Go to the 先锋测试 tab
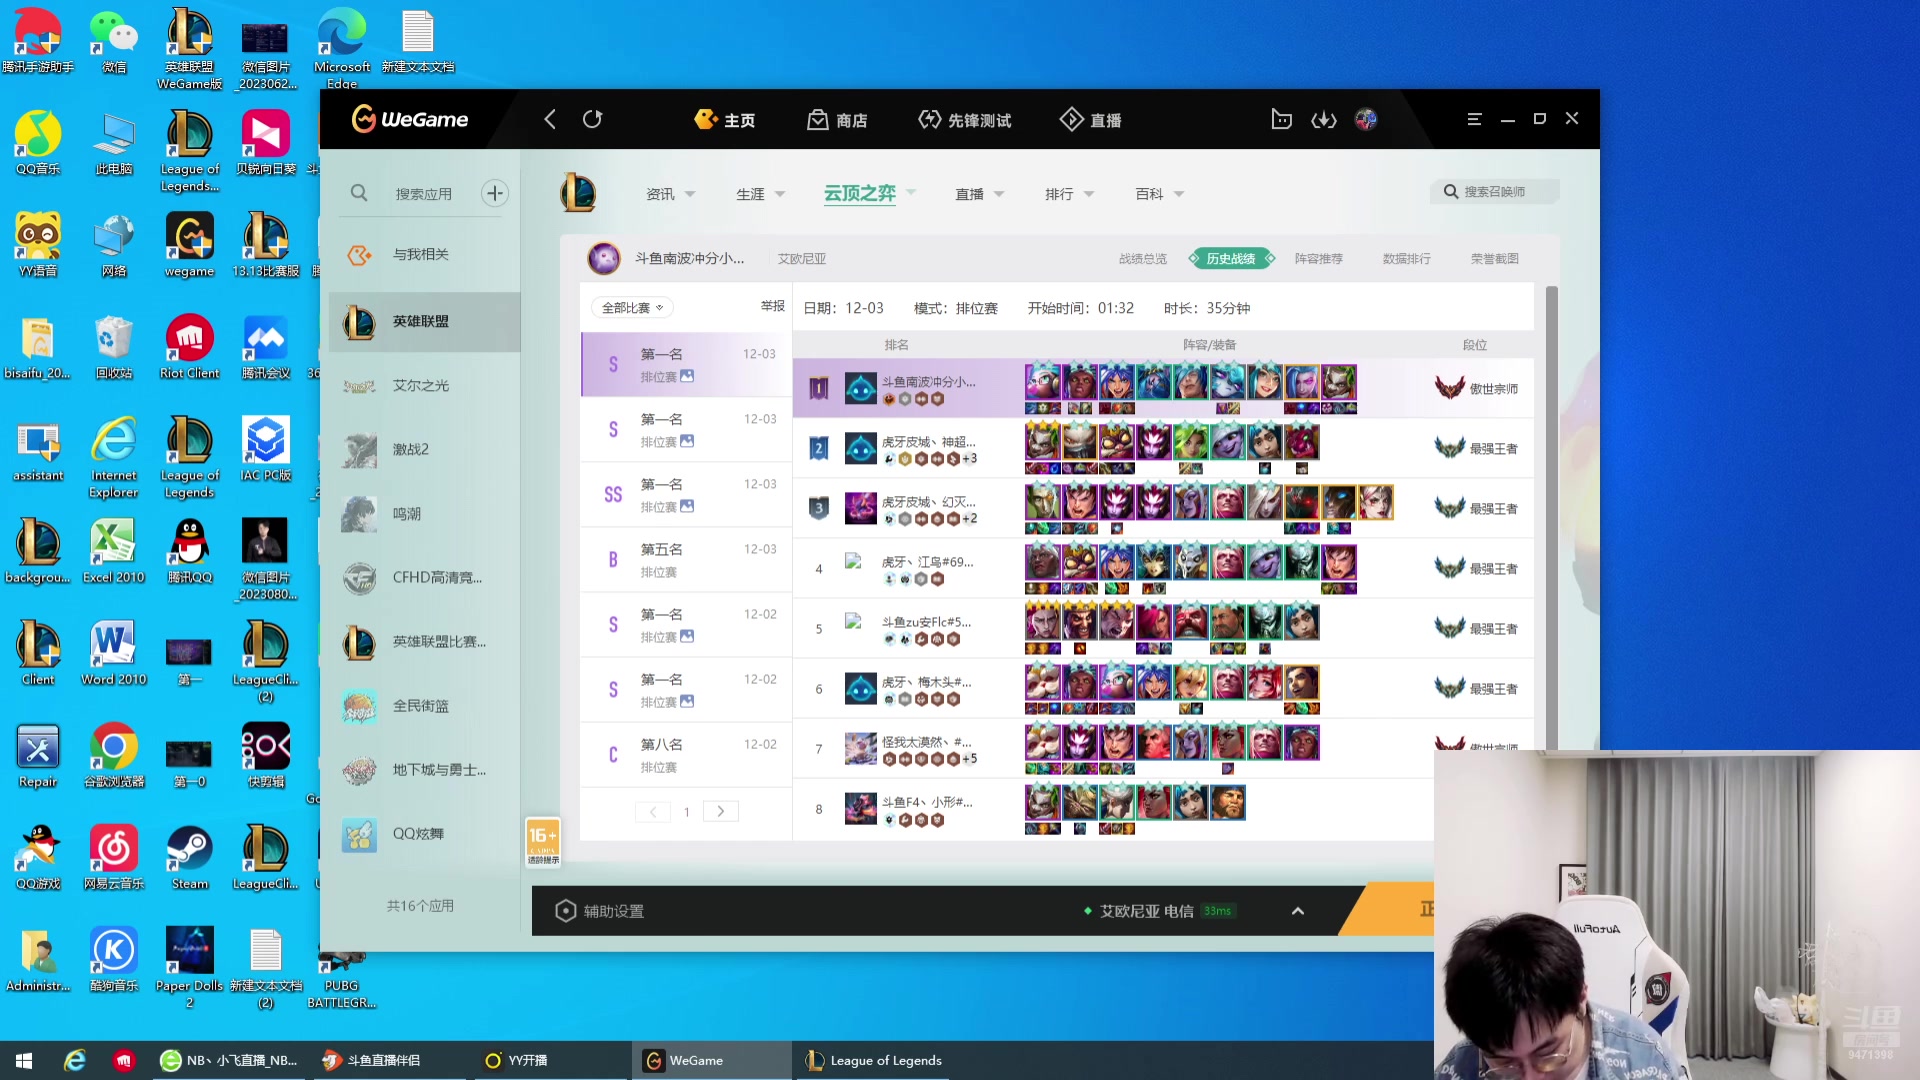Screen dimensions: 1920x1080 pos(965,120)
